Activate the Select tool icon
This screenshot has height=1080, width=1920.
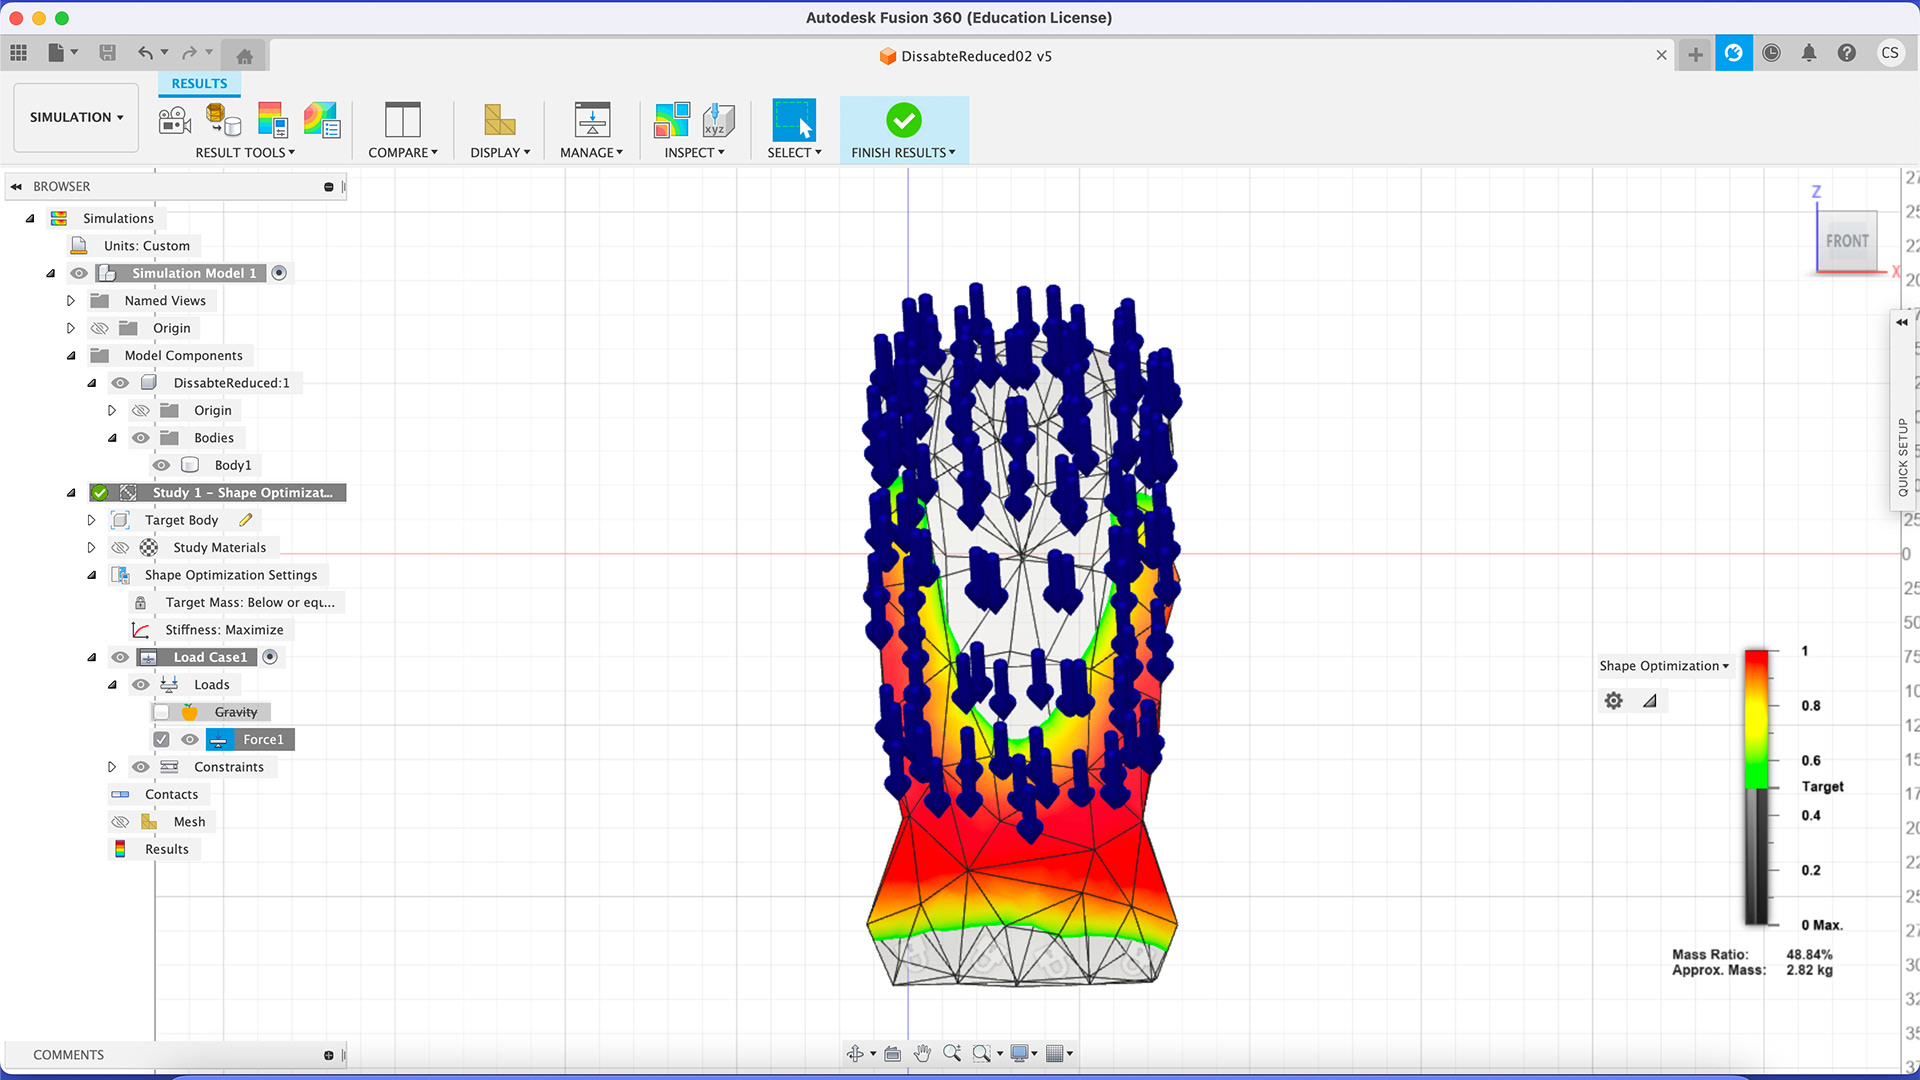pyautogui.click(x=794, y=120)
